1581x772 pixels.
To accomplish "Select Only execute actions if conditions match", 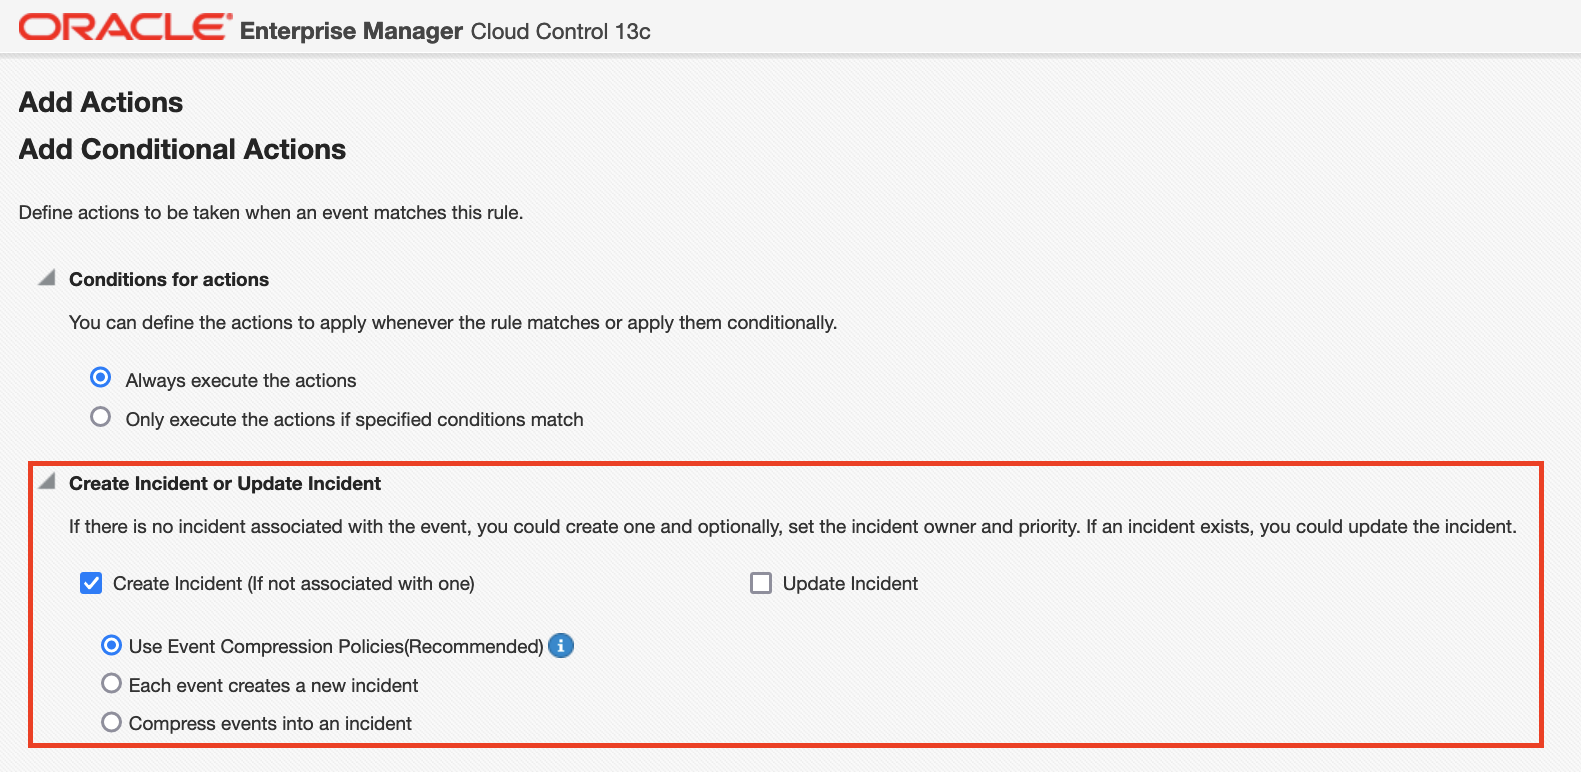I will click(101, 417).
